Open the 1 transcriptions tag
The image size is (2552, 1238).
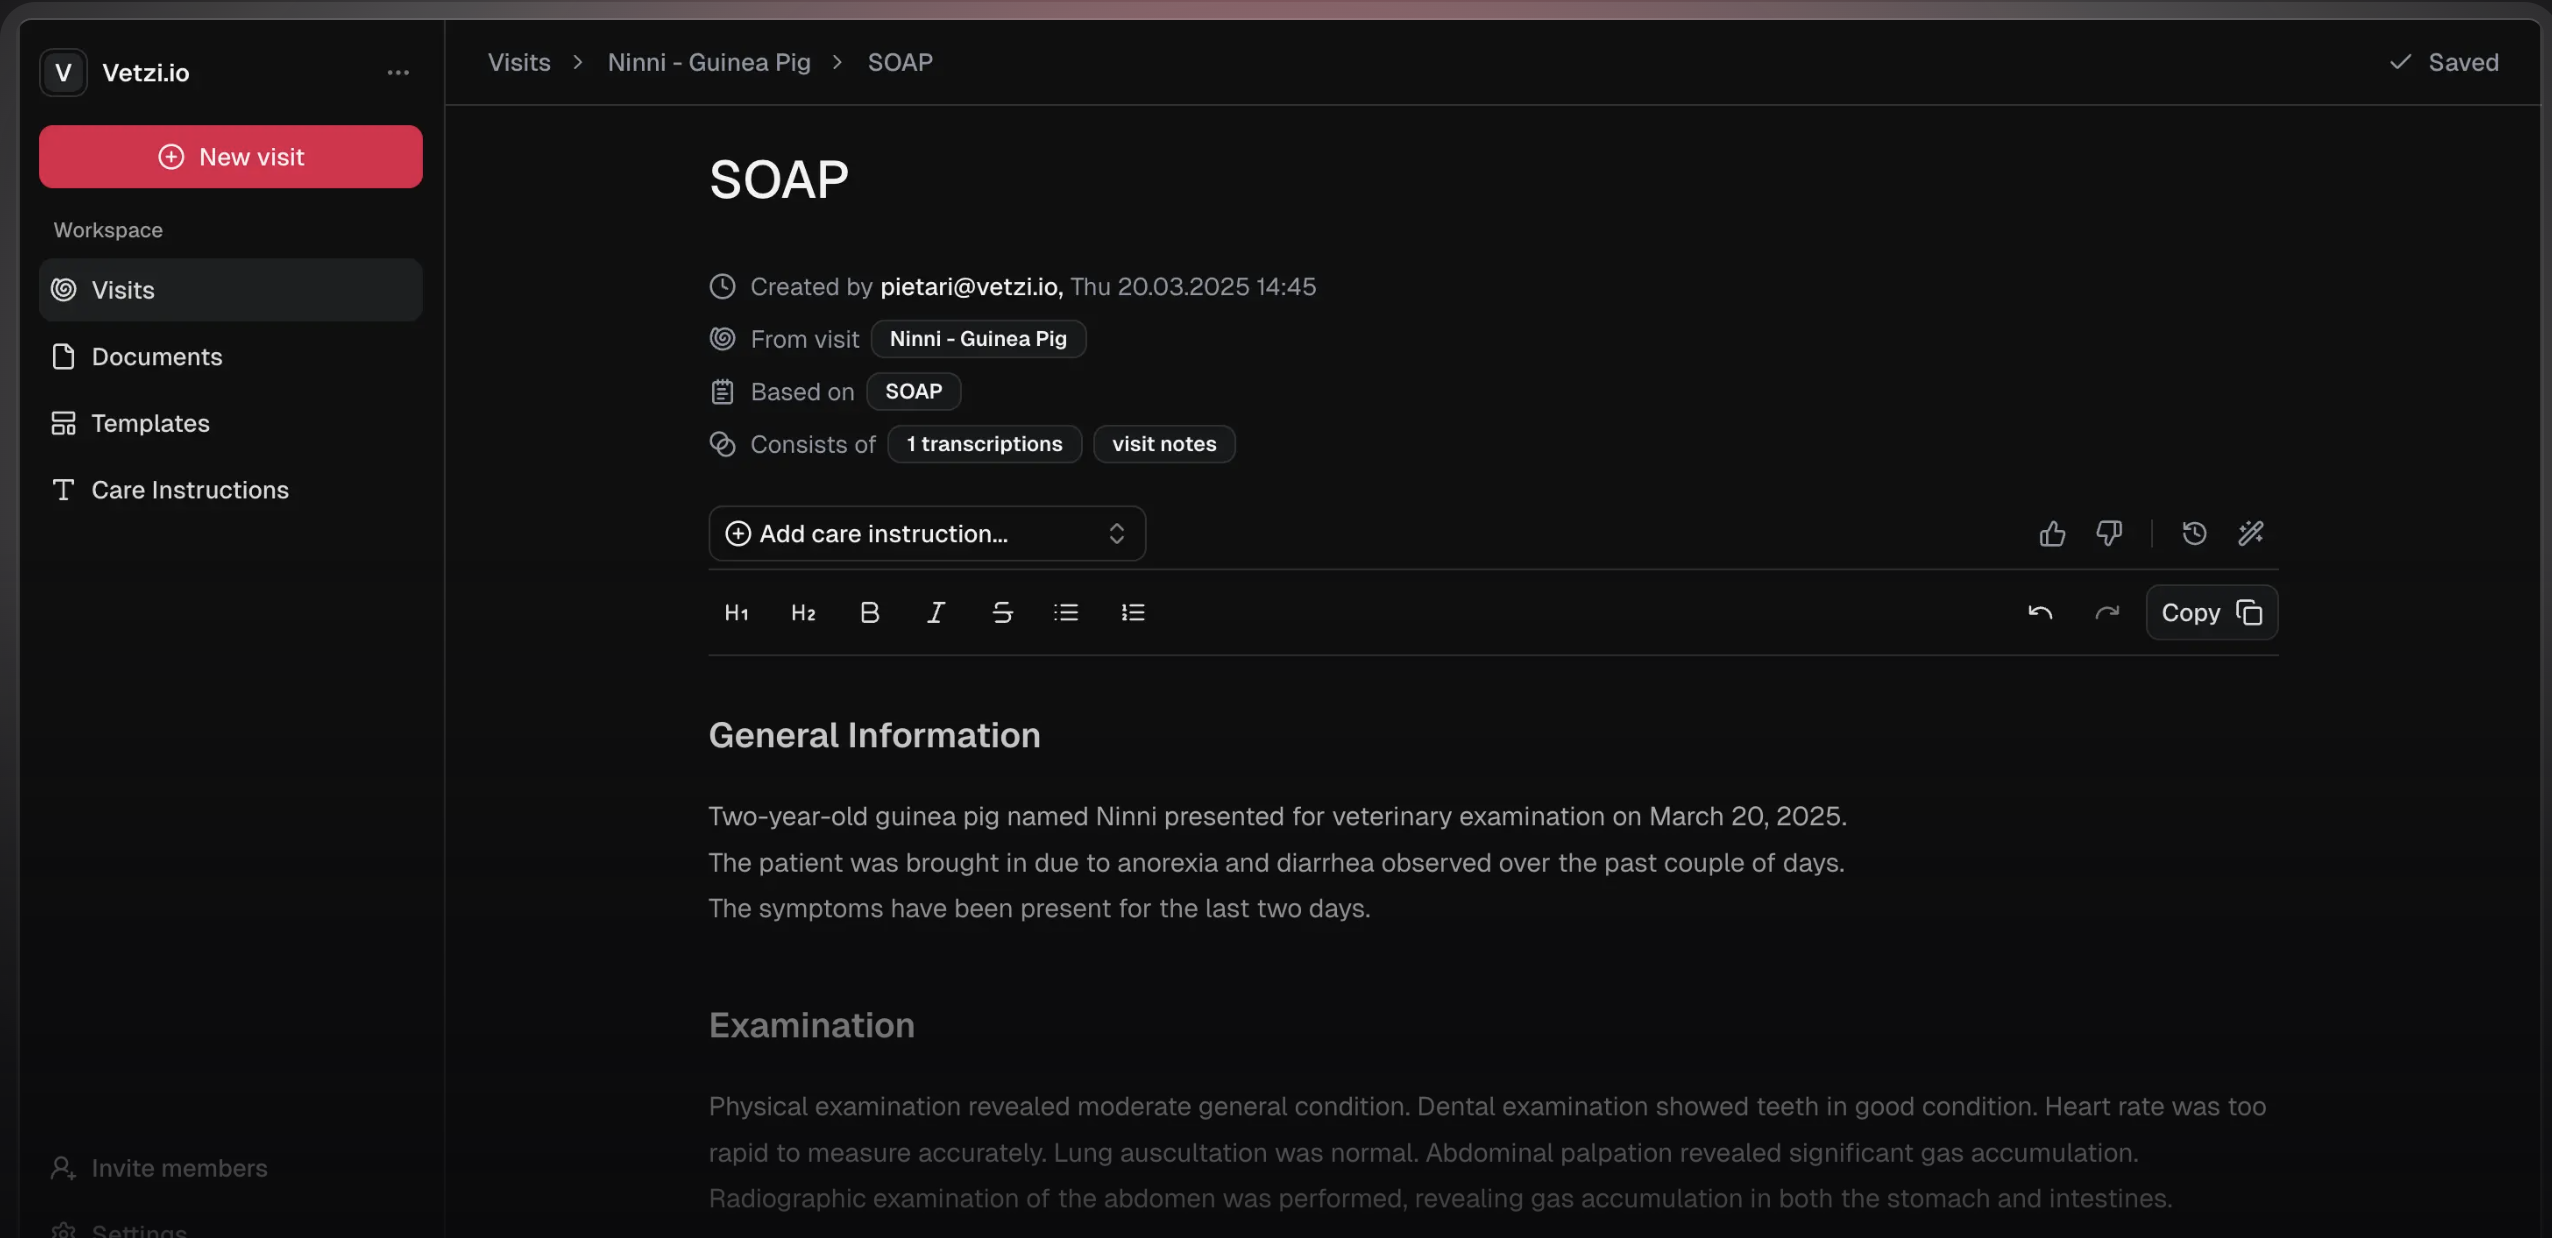984,444
